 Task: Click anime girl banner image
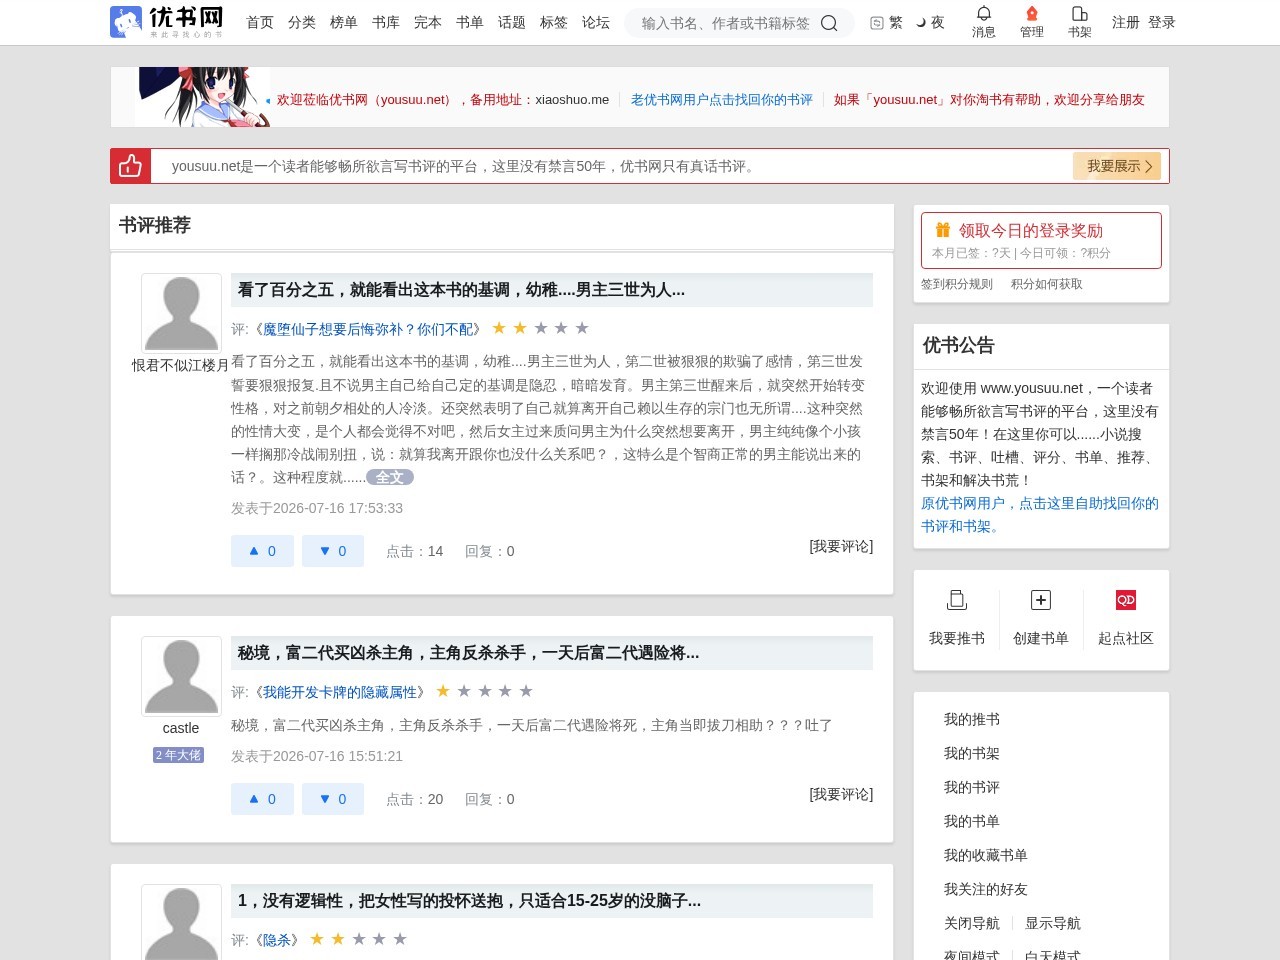point(203,97)
